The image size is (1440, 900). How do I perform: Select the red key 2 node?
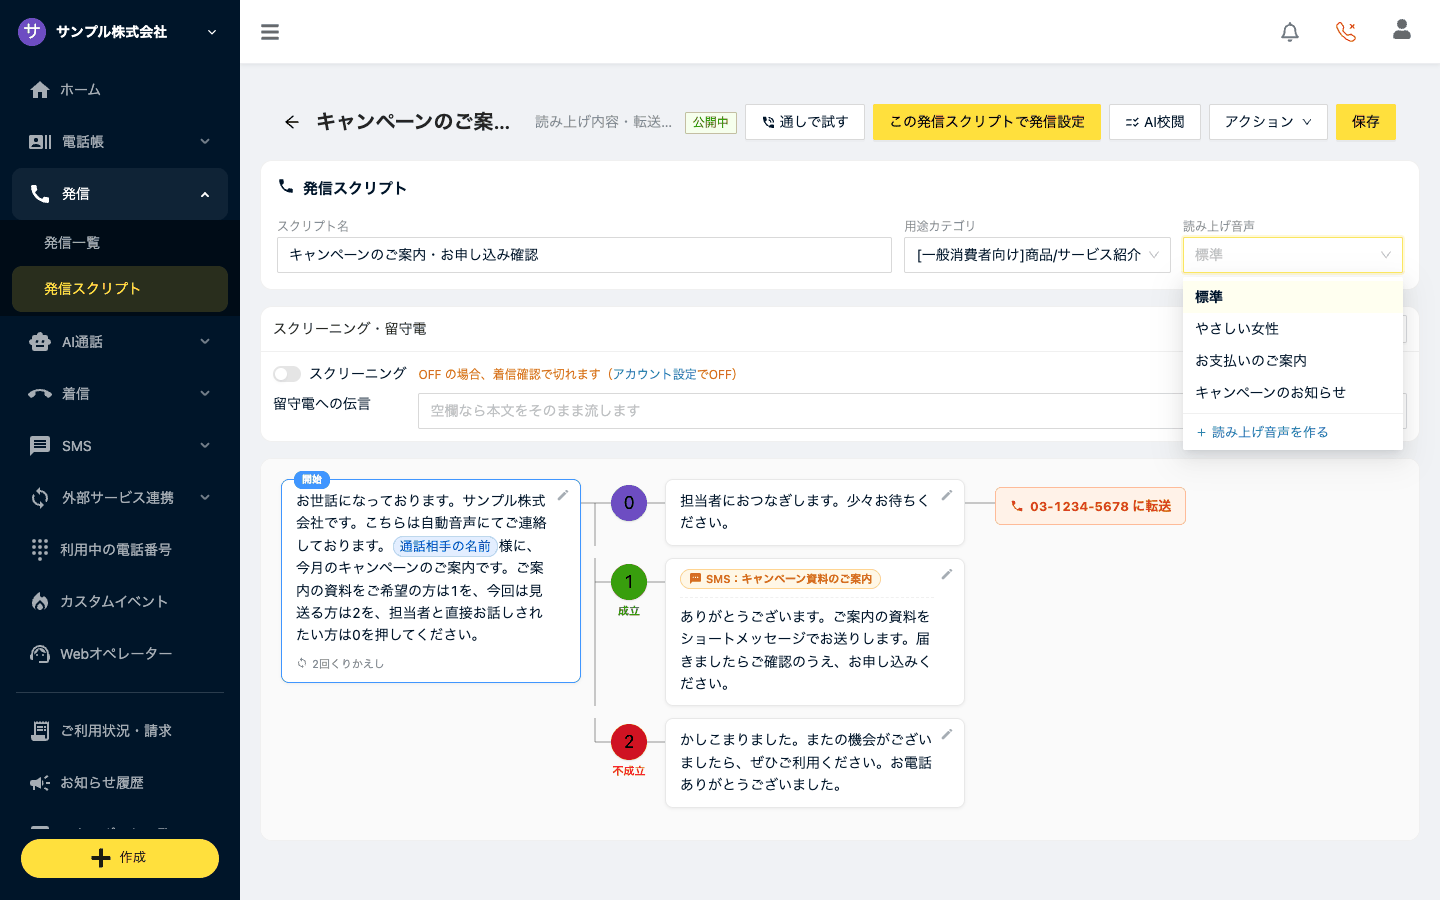click(x=629, y=742)
